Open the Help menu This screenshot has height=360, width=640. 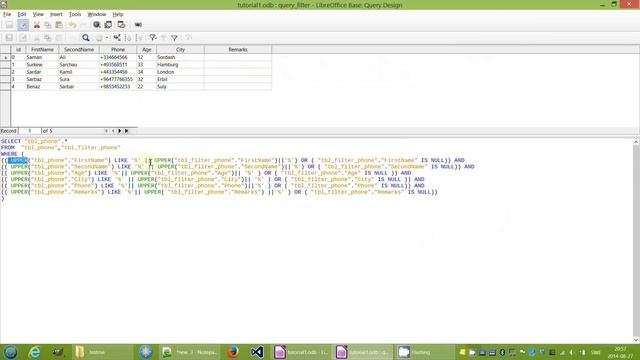click(x=118, y=14)
